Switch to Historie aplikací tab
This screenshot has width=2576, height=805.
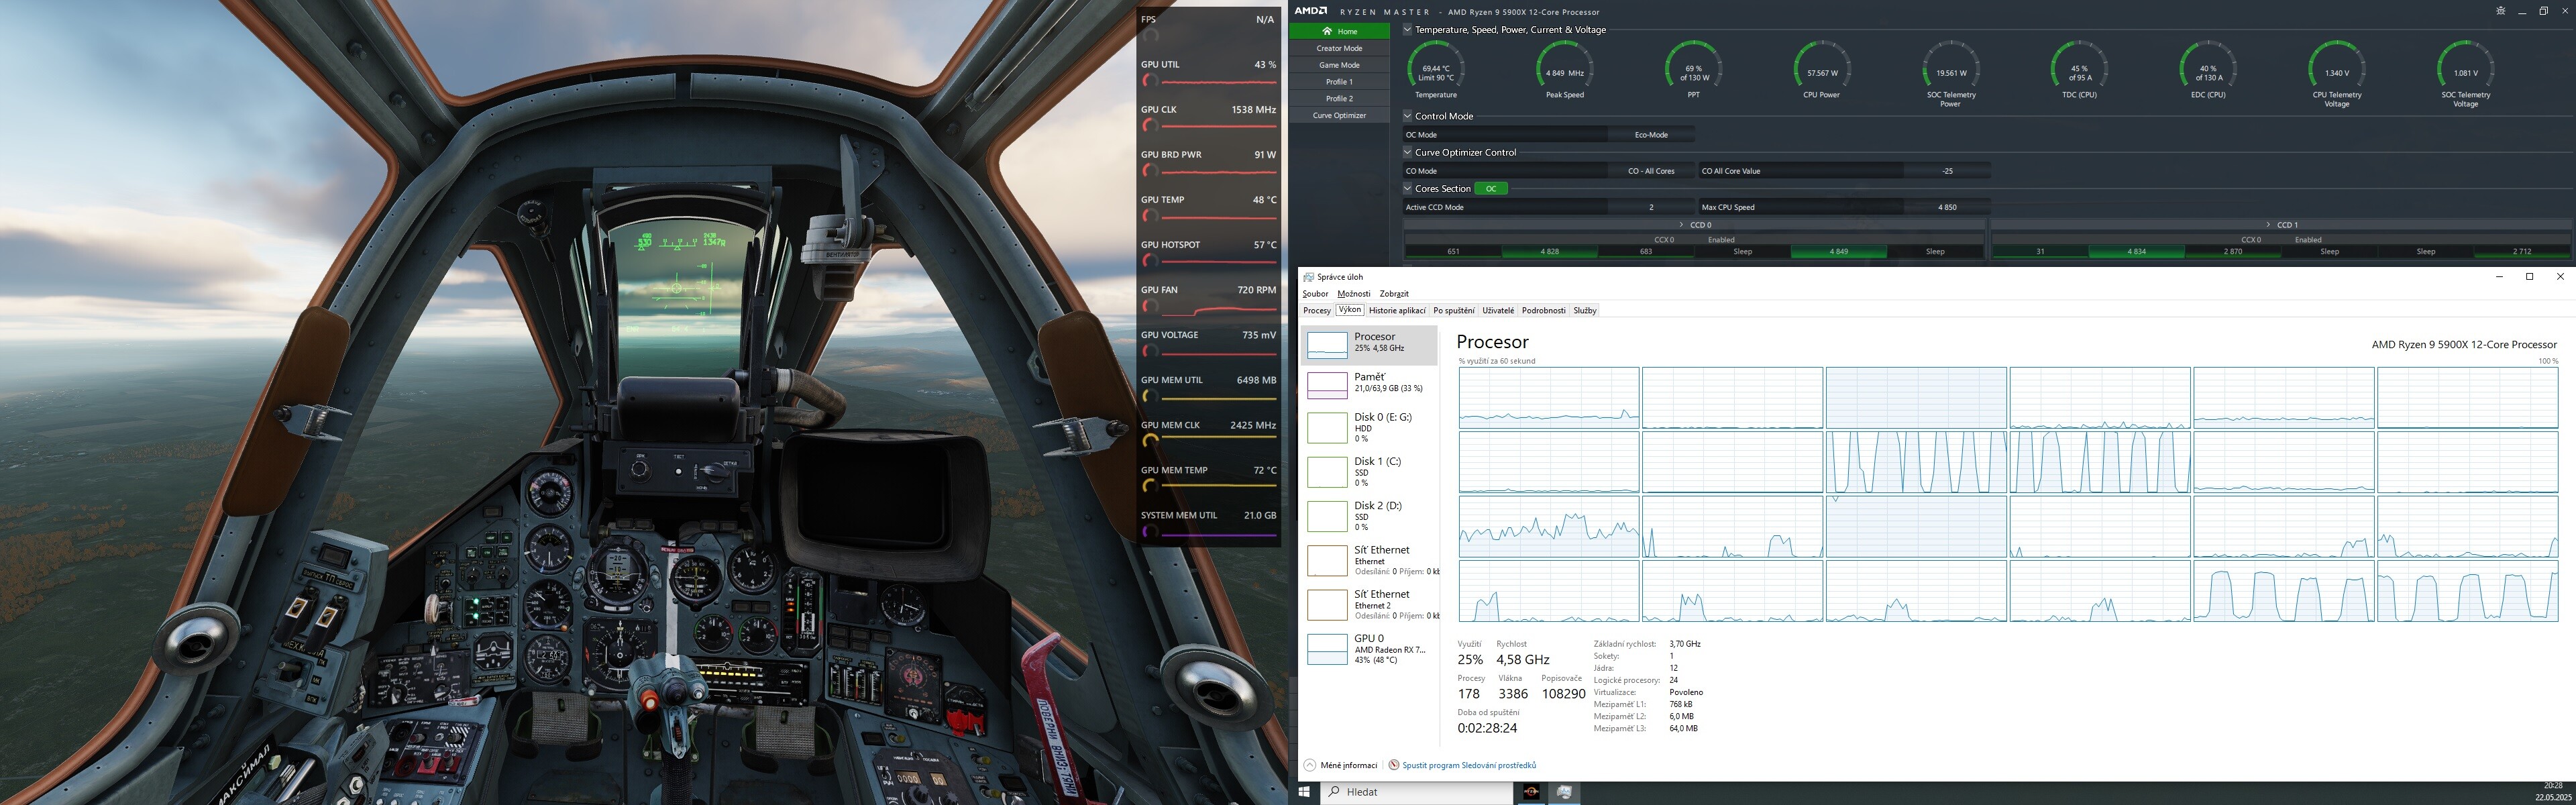point(1397,311)
